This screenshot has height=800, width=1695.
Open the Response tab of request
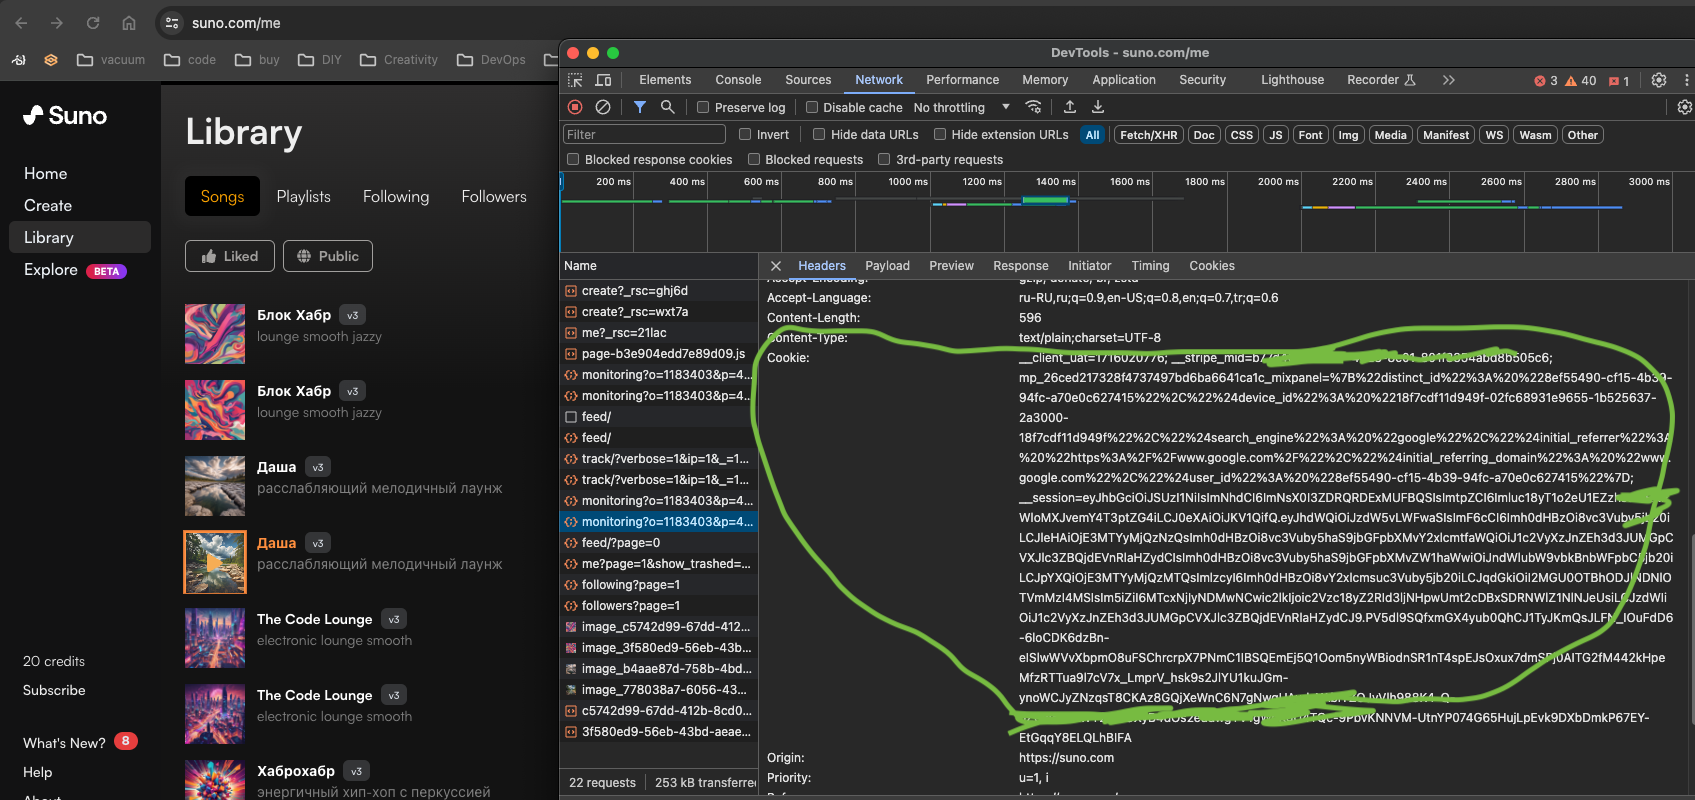point(1021,266)
